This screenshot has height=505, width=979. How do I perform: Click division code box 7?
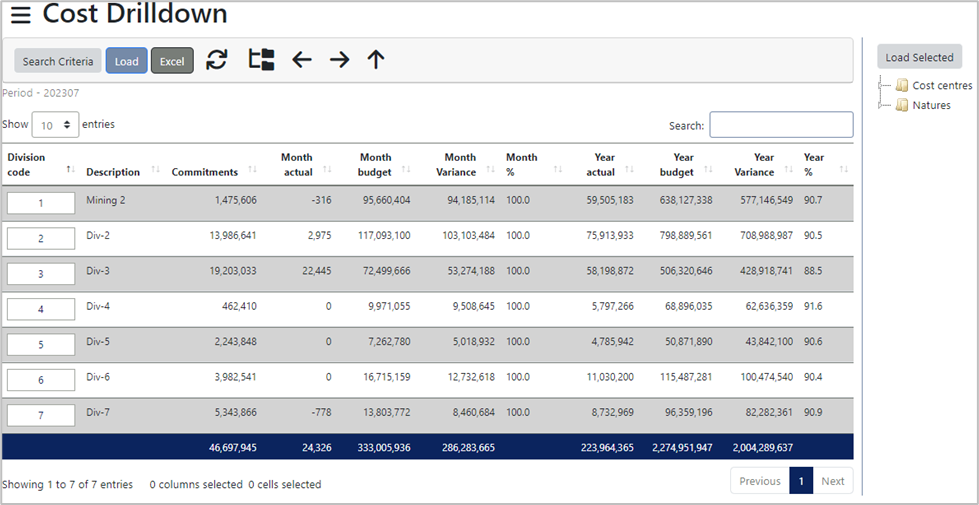(x=41, y=415)
